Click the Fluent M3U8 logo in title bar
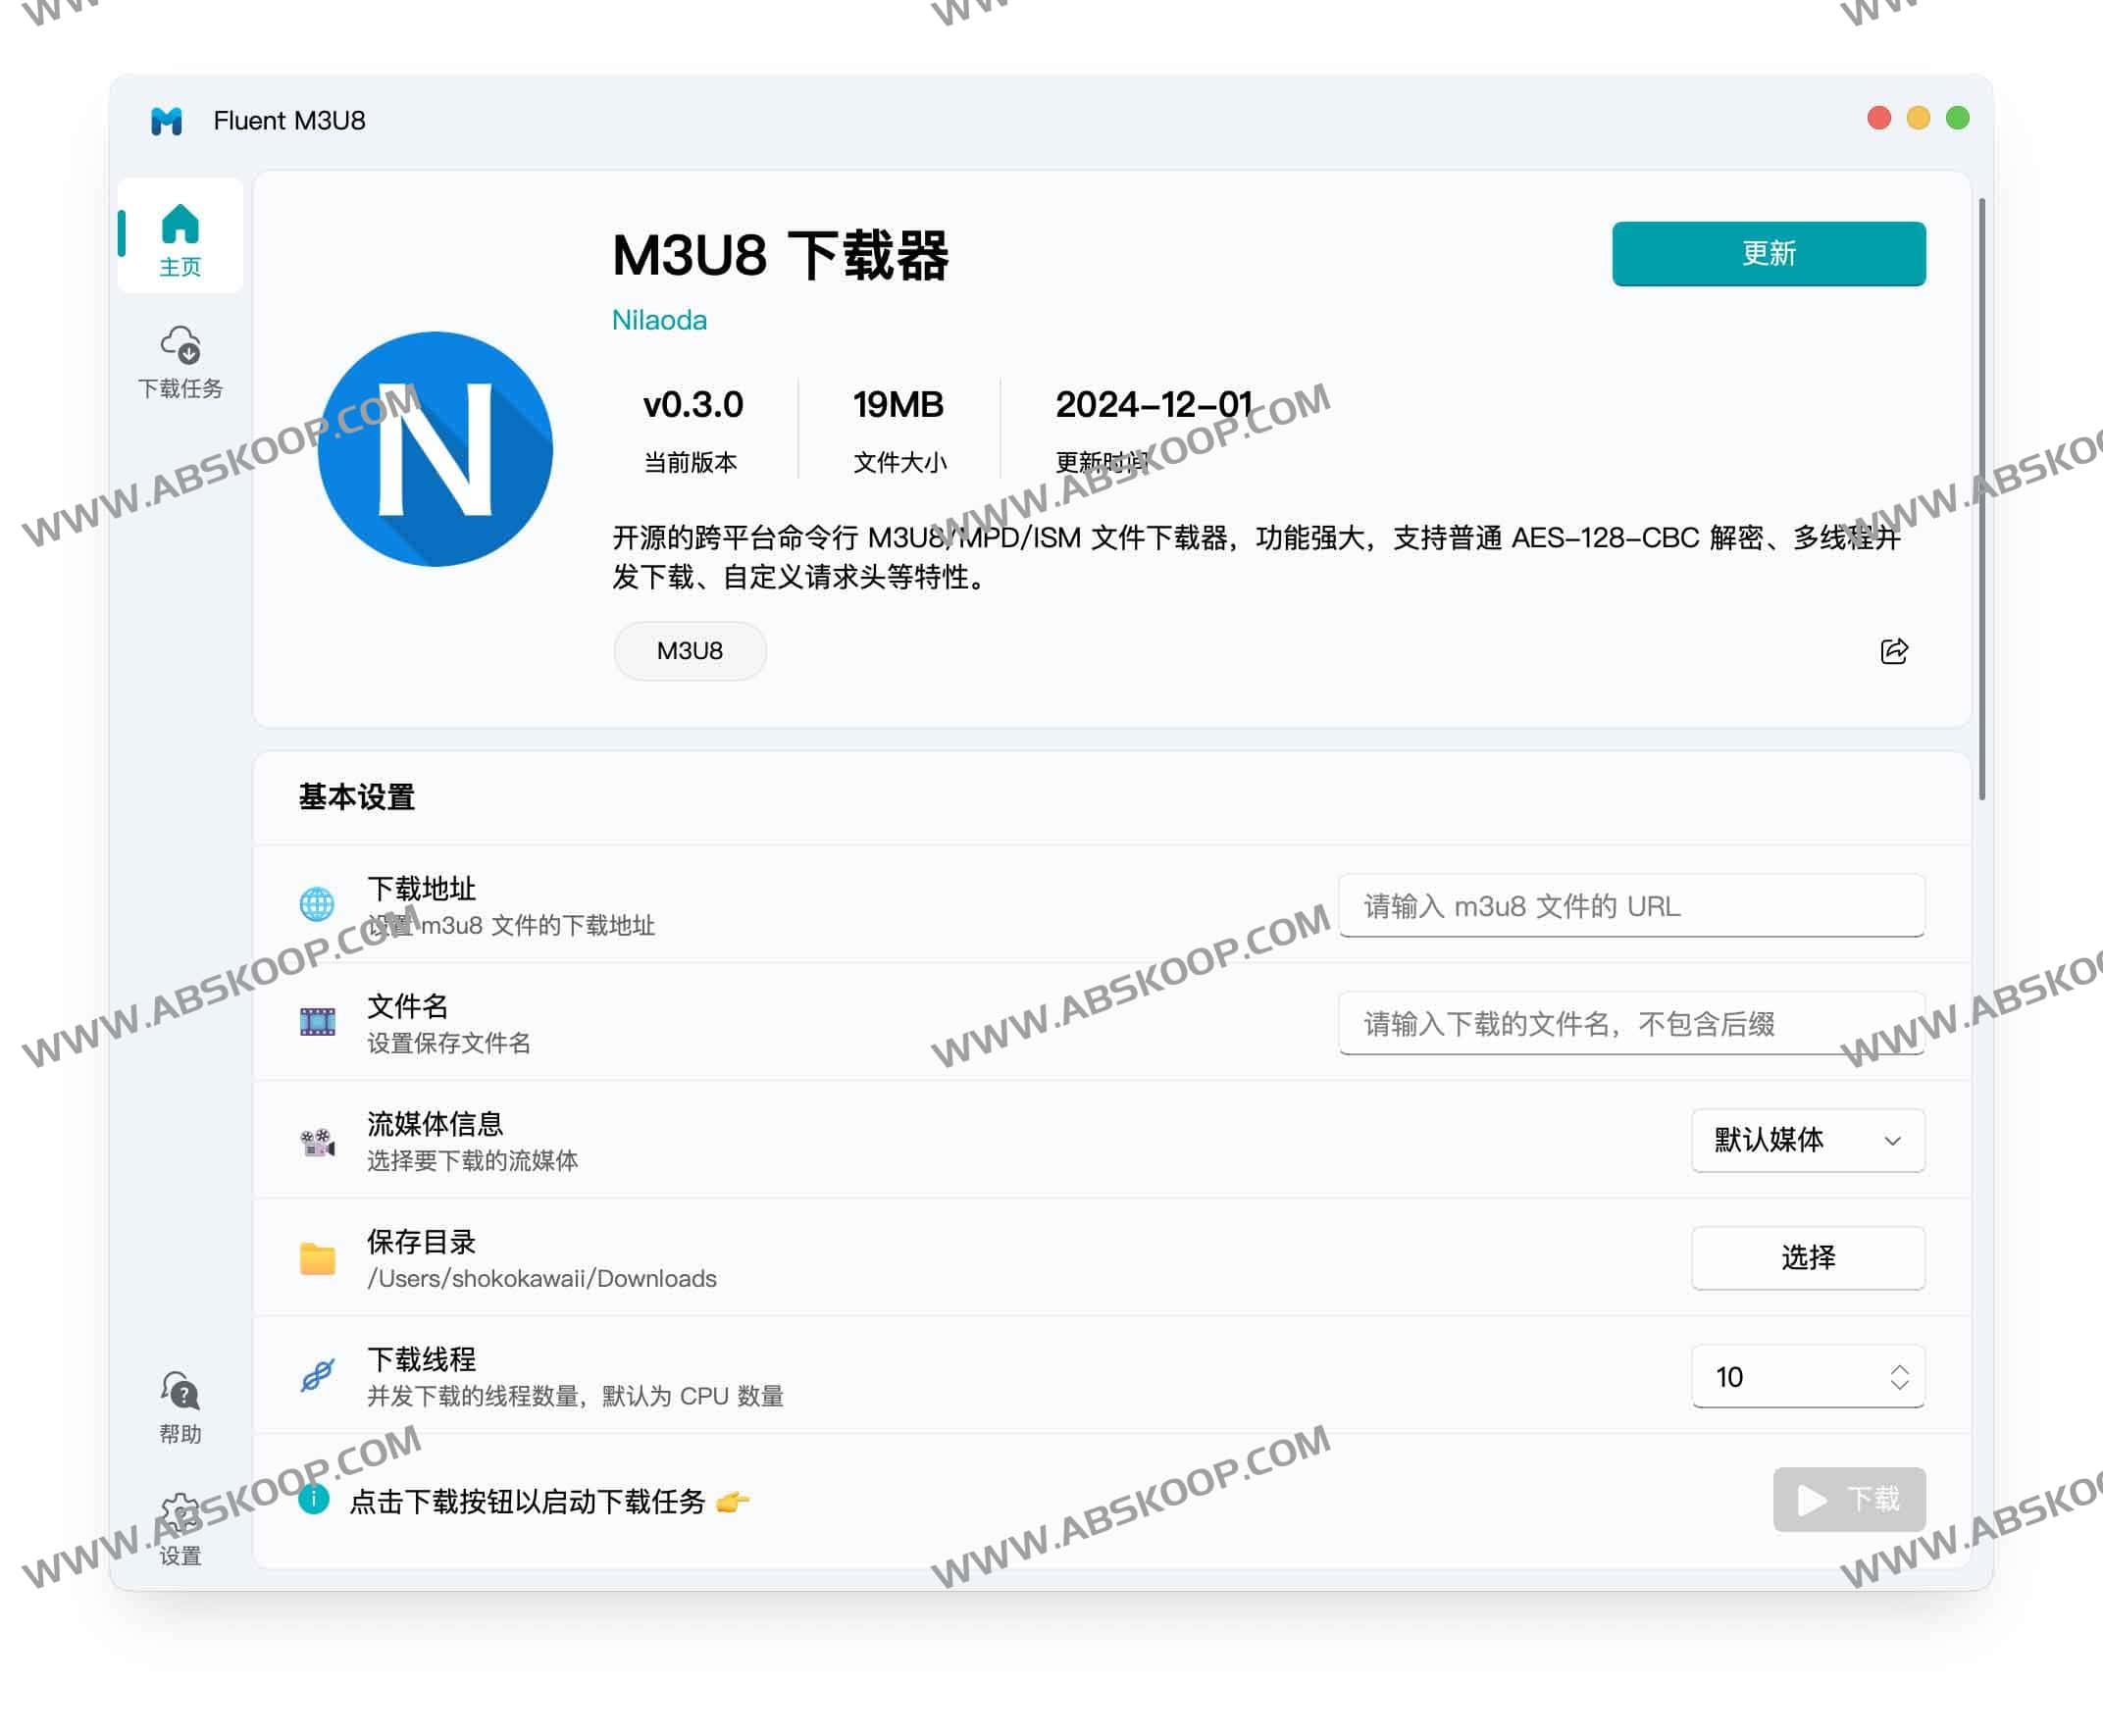 (x=167, y=121)
